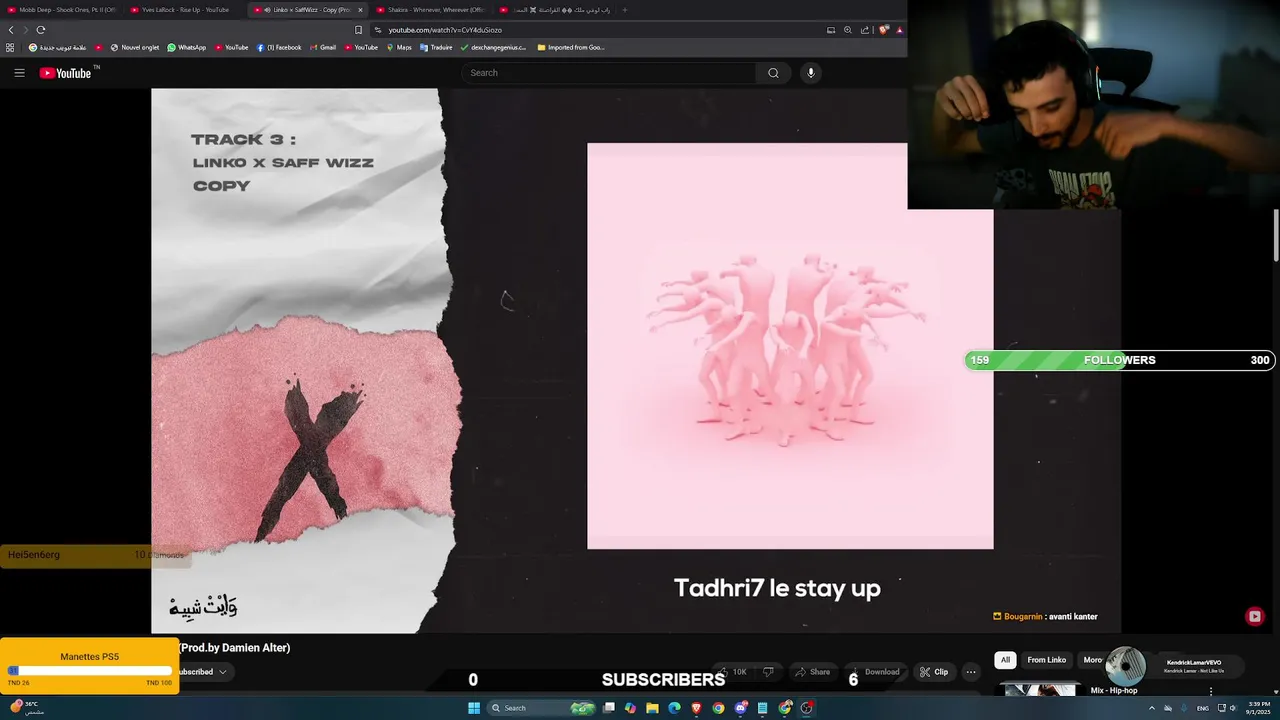Select the All filter chip
This screenshot has height=720, width=1280.
pyautogui.click(x=1005, y=660)
